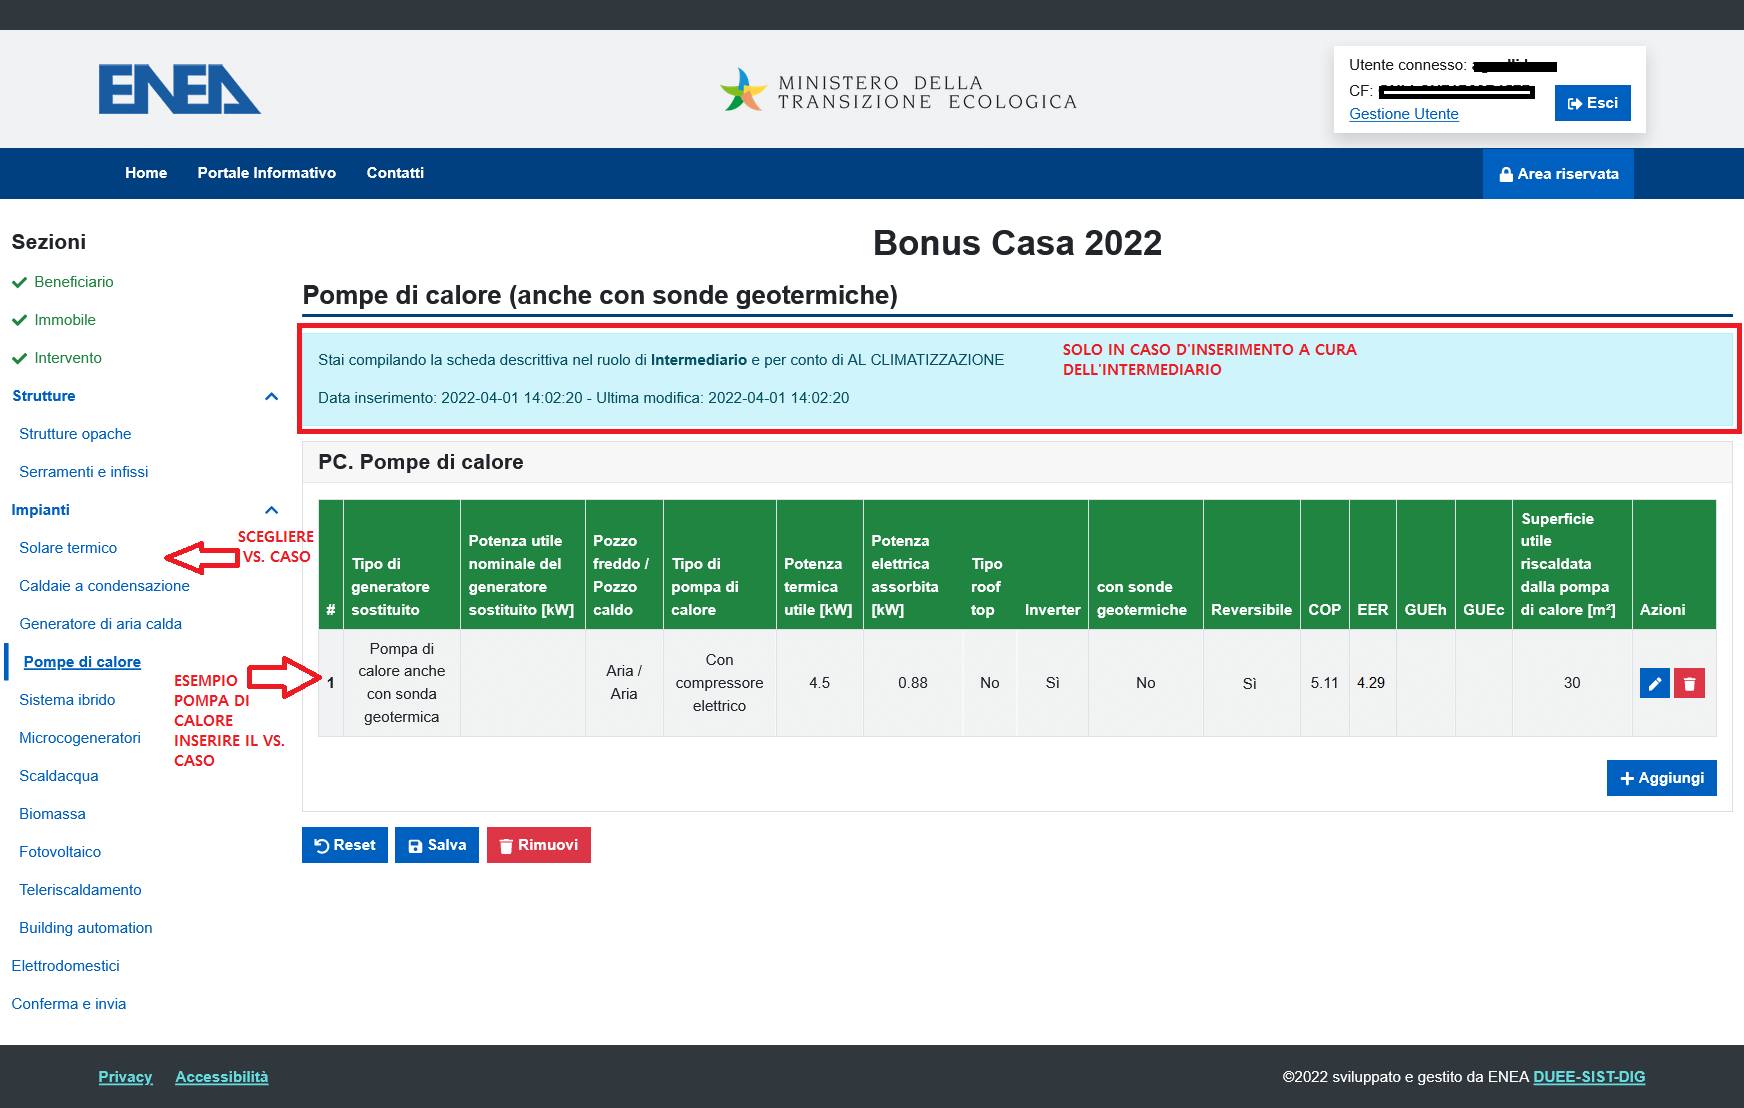Save the form with Salva
This screenshot has width=1744, height=1108.
click(437, 845)
